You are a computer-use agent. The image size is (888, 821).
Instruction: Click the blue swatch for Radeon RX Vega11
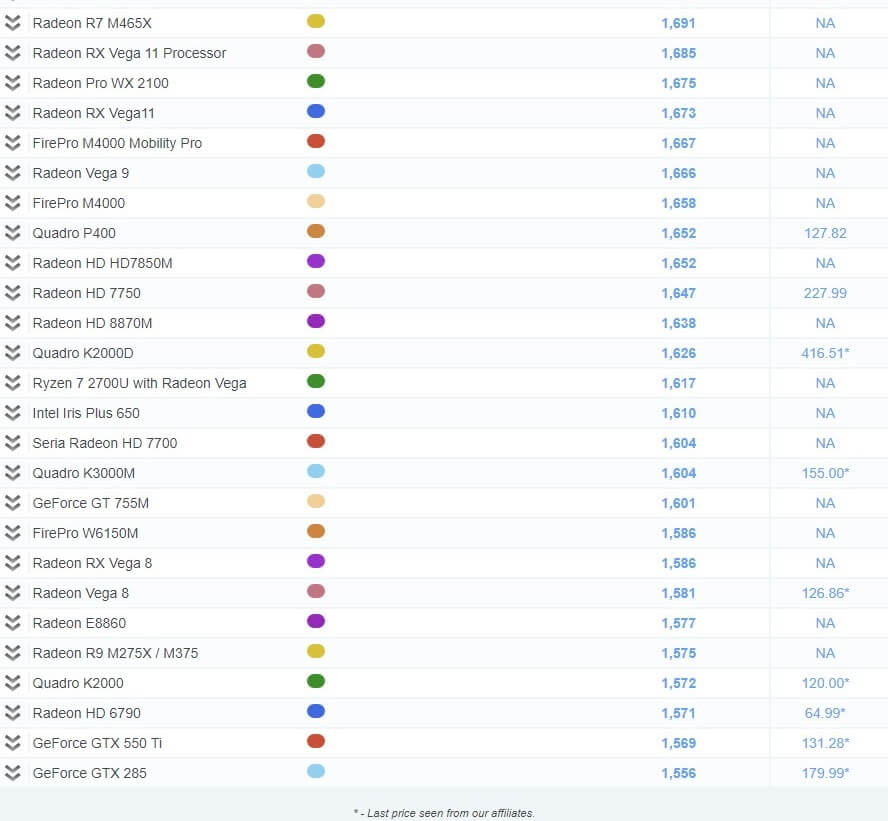pos(316,111)
